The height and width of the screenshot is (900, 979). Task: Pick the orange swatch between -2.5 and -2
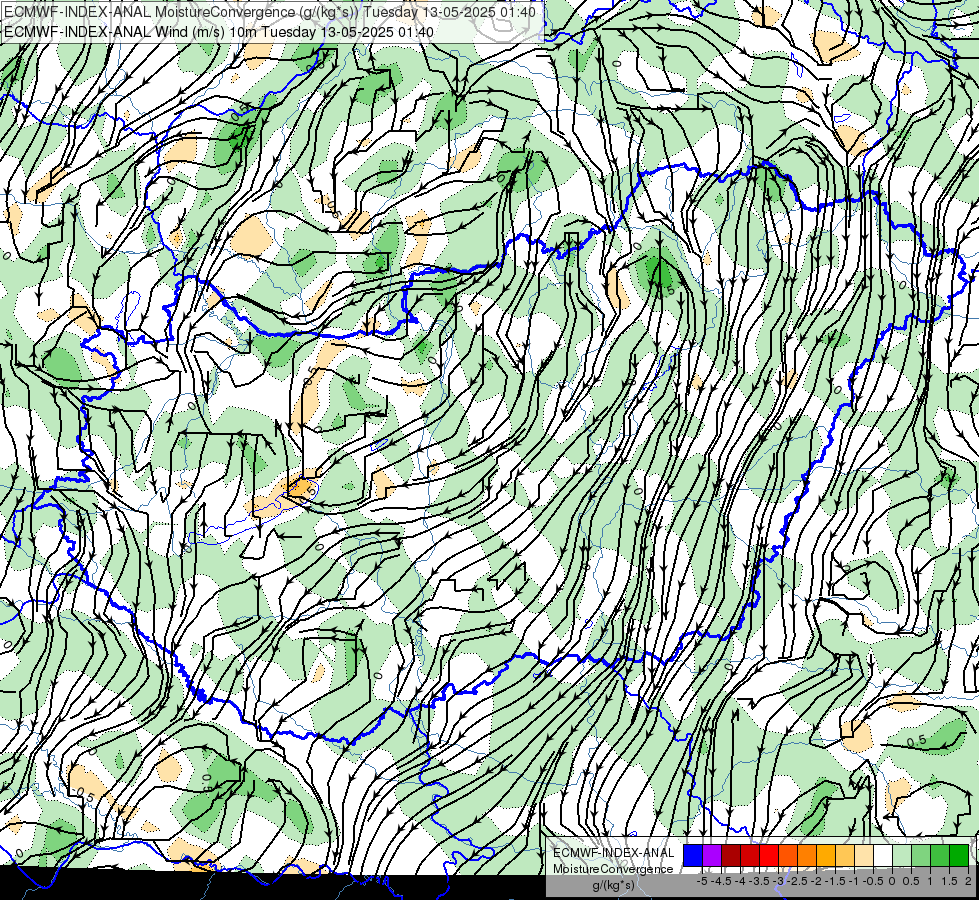[807, 856]
